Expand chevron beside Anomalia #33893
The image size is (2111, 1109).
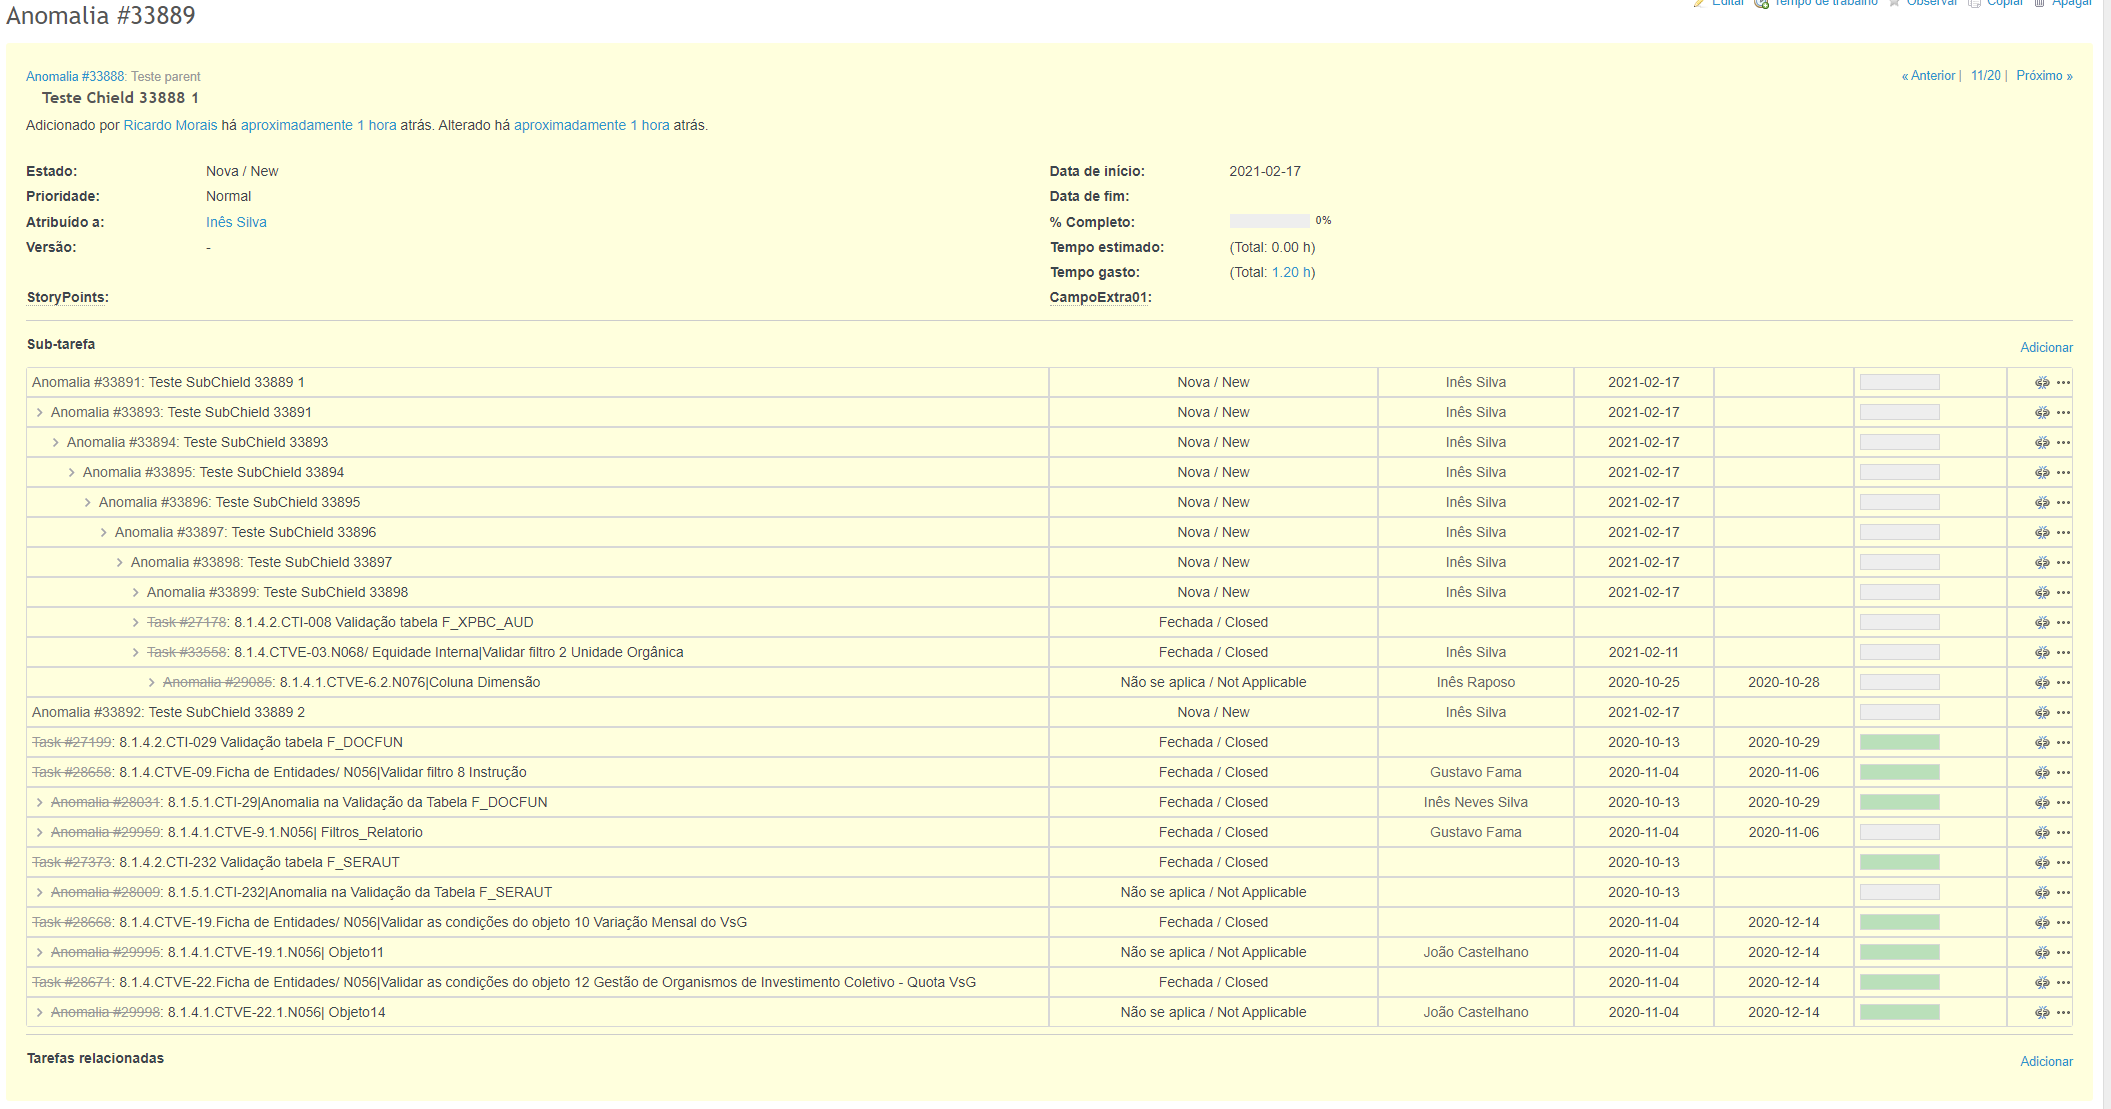tap(39, 412)
